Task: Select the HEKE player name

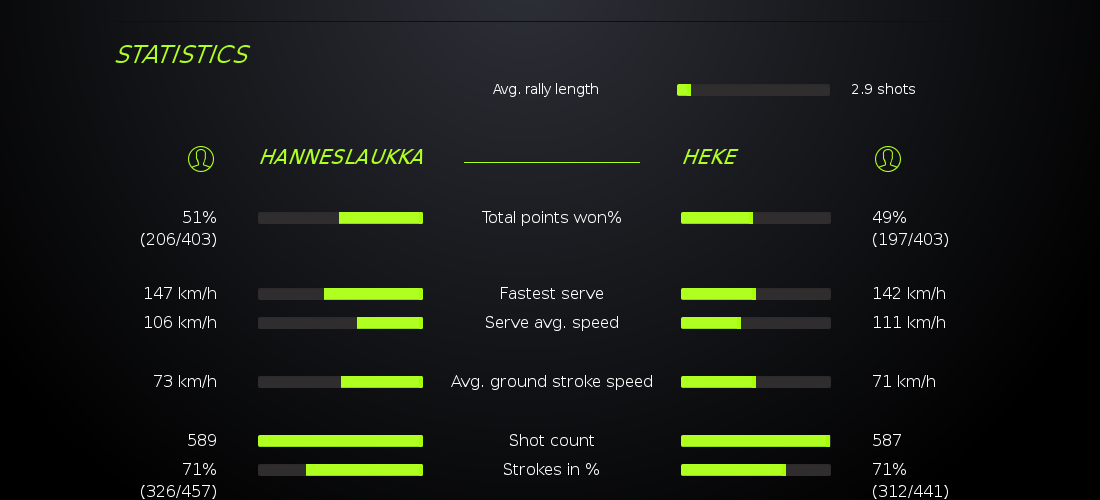Action: pyautogui.click(x=709, y=157)
